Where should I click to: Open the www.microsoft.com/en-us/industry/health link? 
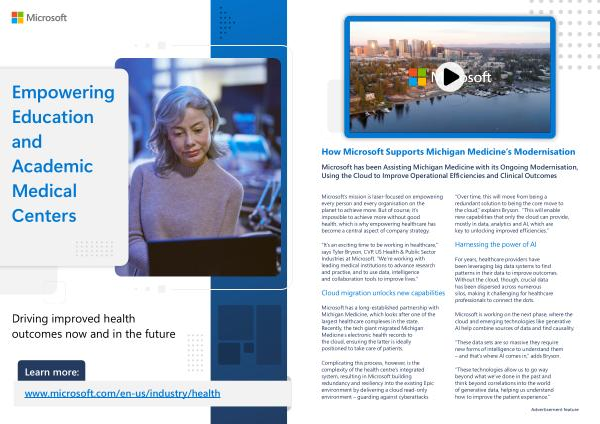pyautogui.click(x=122, y=393)
